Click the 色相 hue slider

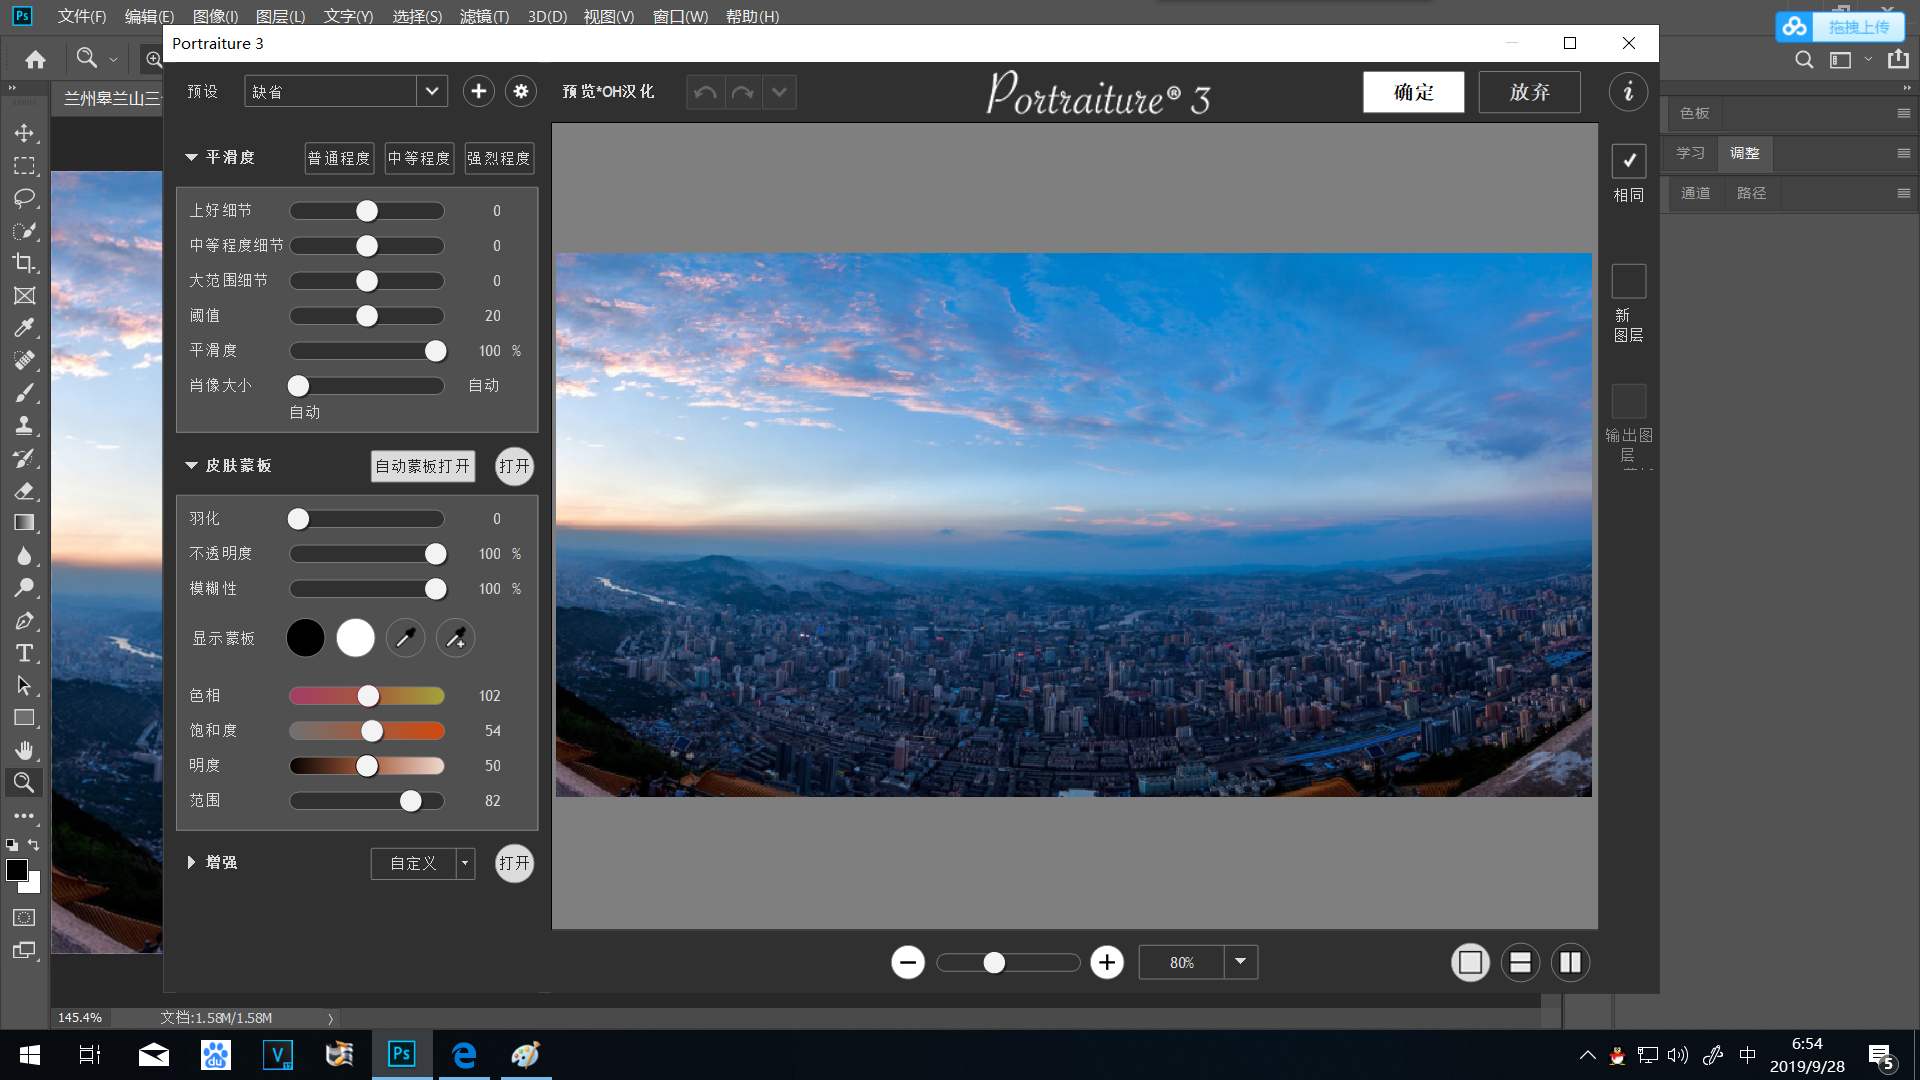click(366, 696)
